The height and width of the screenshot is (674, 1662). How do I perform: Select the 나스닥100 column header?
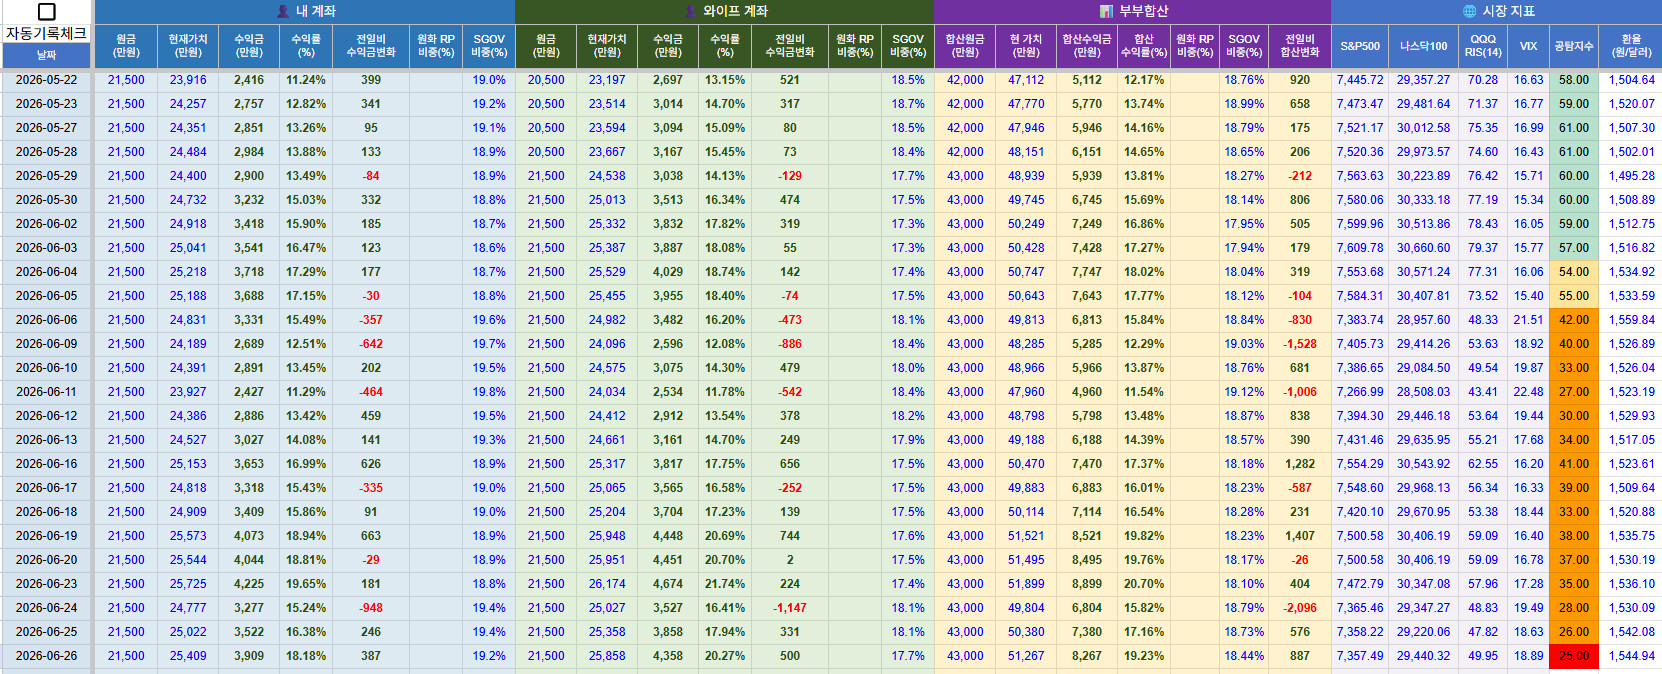pyautogui.click(x=1423, y=46)
